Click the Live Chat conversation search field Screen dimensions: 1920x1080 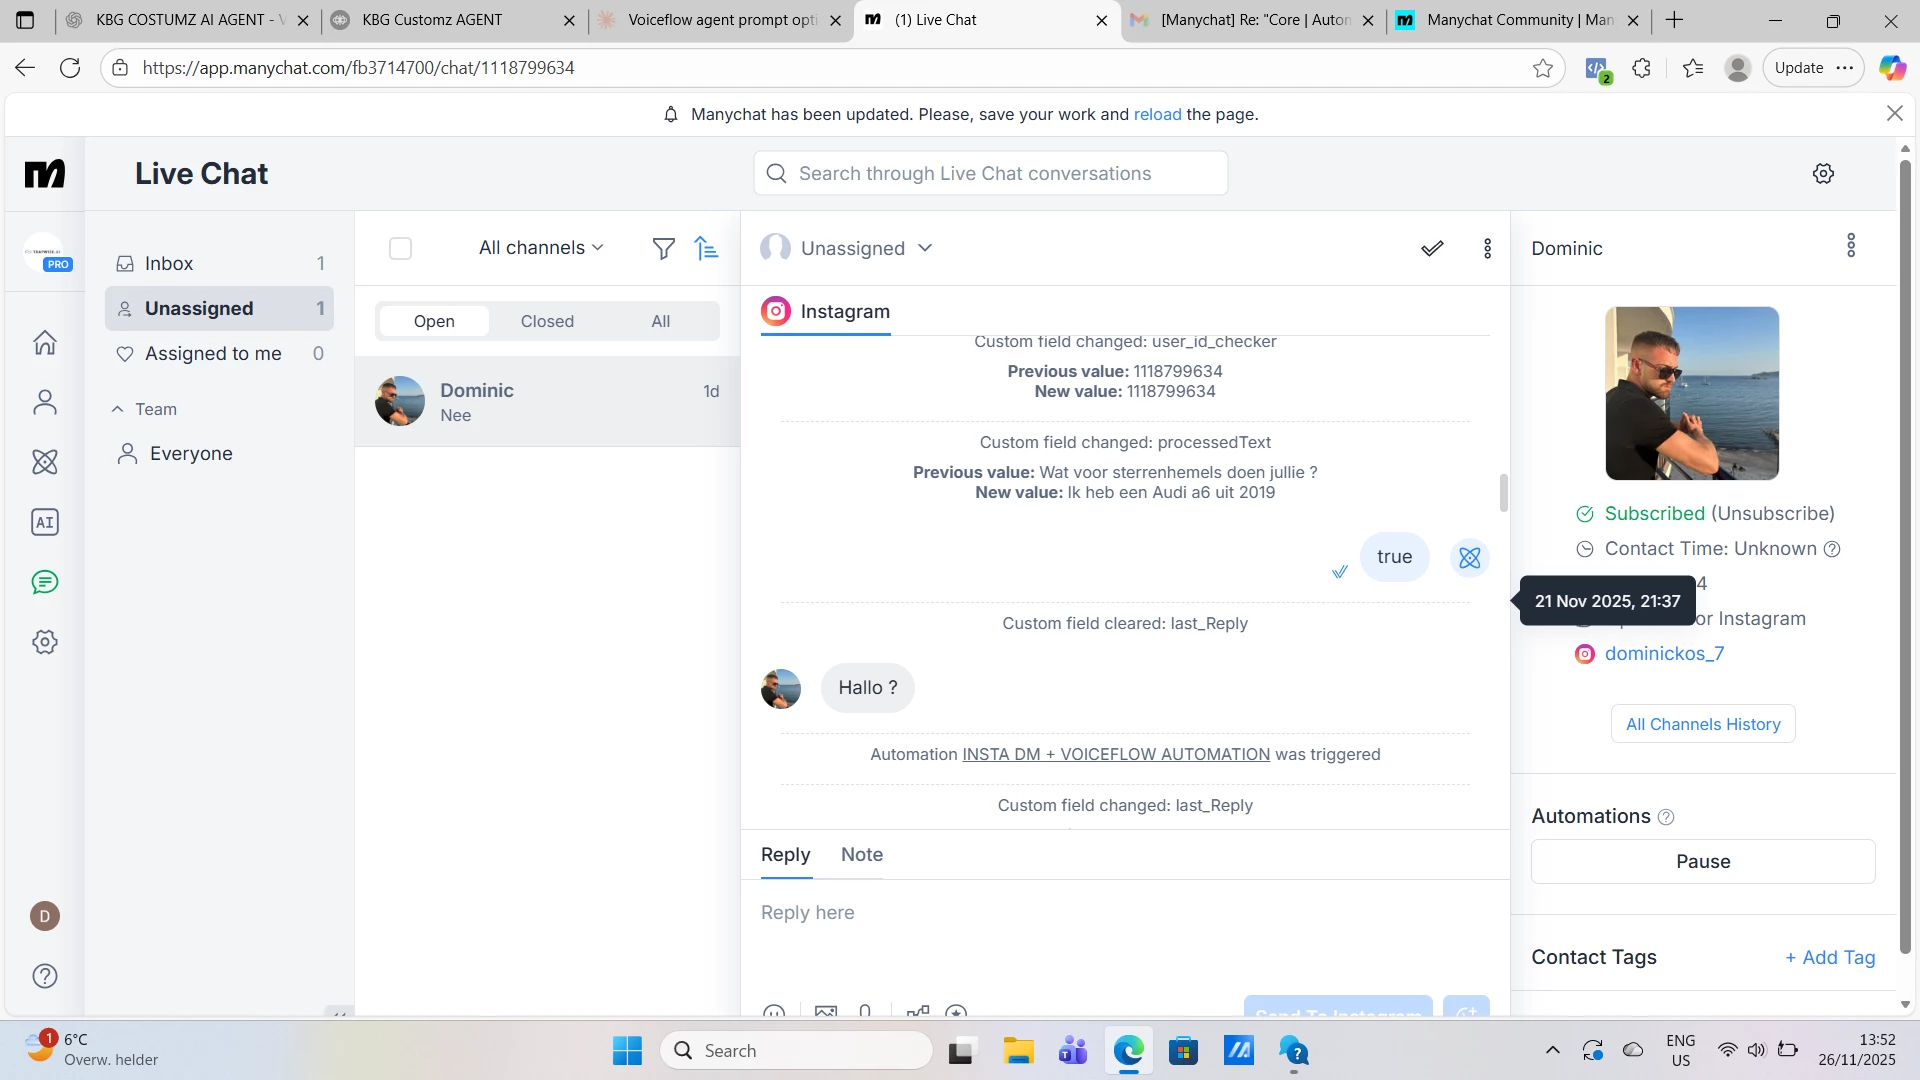(x=990, y=174)
